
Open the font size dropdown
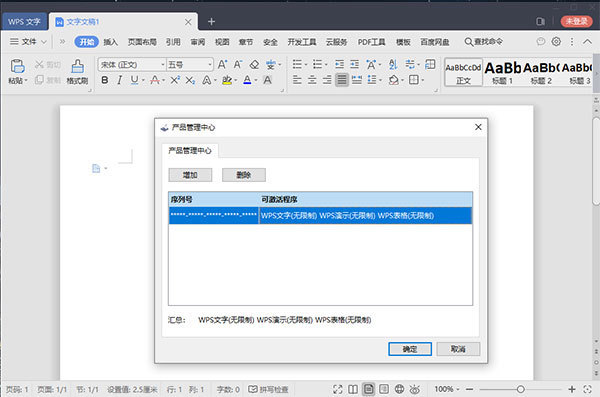point(210,64)
